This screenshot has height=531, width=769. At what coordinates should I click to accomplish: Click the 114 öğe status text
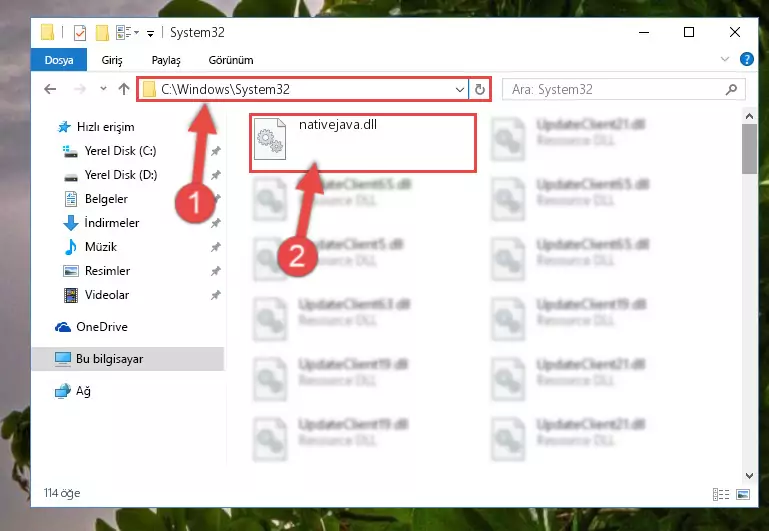click(x=62, y=493)
